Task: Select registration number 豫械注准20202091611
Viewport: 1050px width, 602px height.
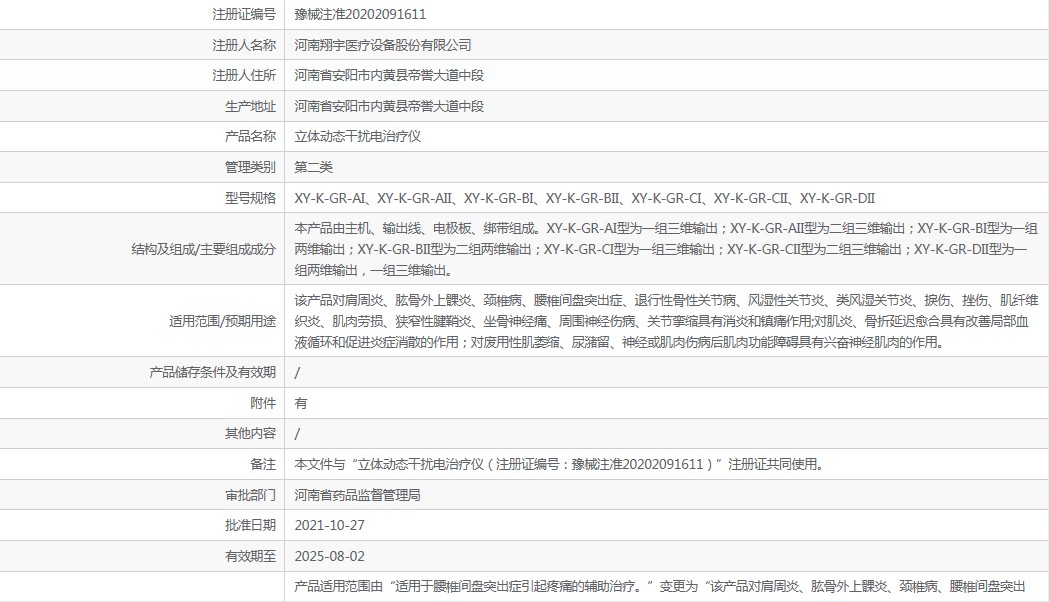Action: (x=360, y=14)
